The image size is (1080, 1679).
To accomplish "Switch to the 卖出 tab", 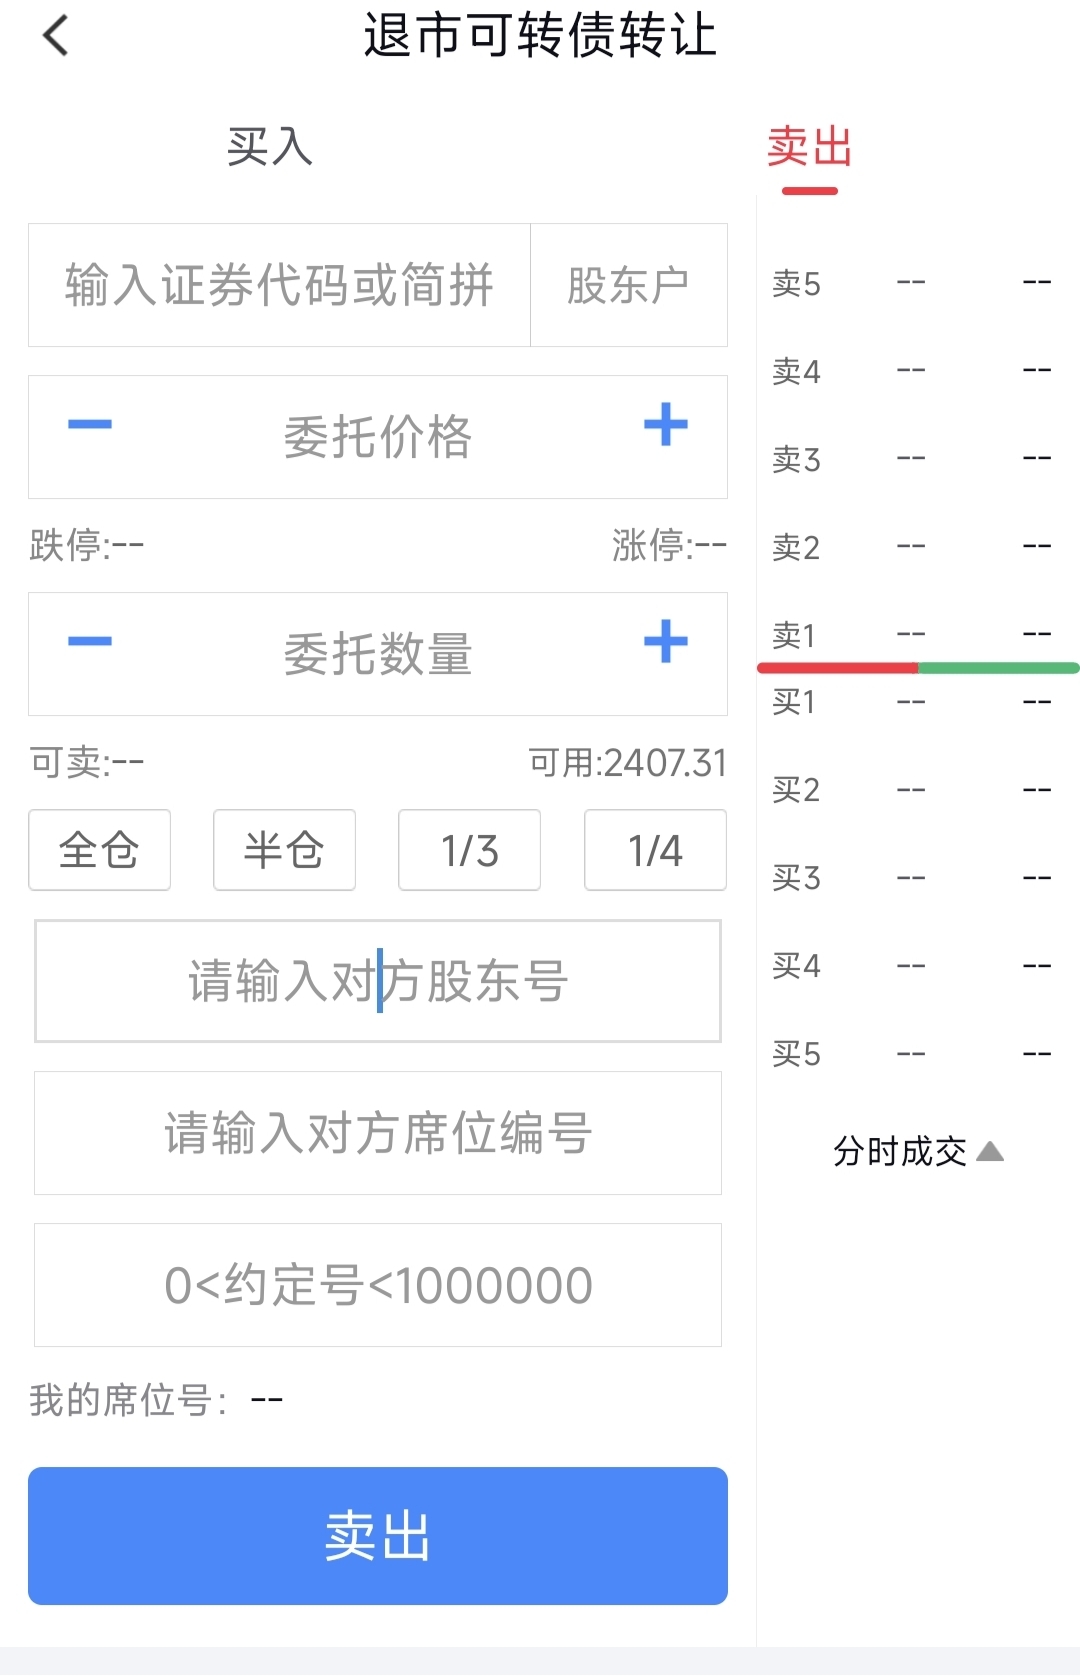I will tap(809, 147).
